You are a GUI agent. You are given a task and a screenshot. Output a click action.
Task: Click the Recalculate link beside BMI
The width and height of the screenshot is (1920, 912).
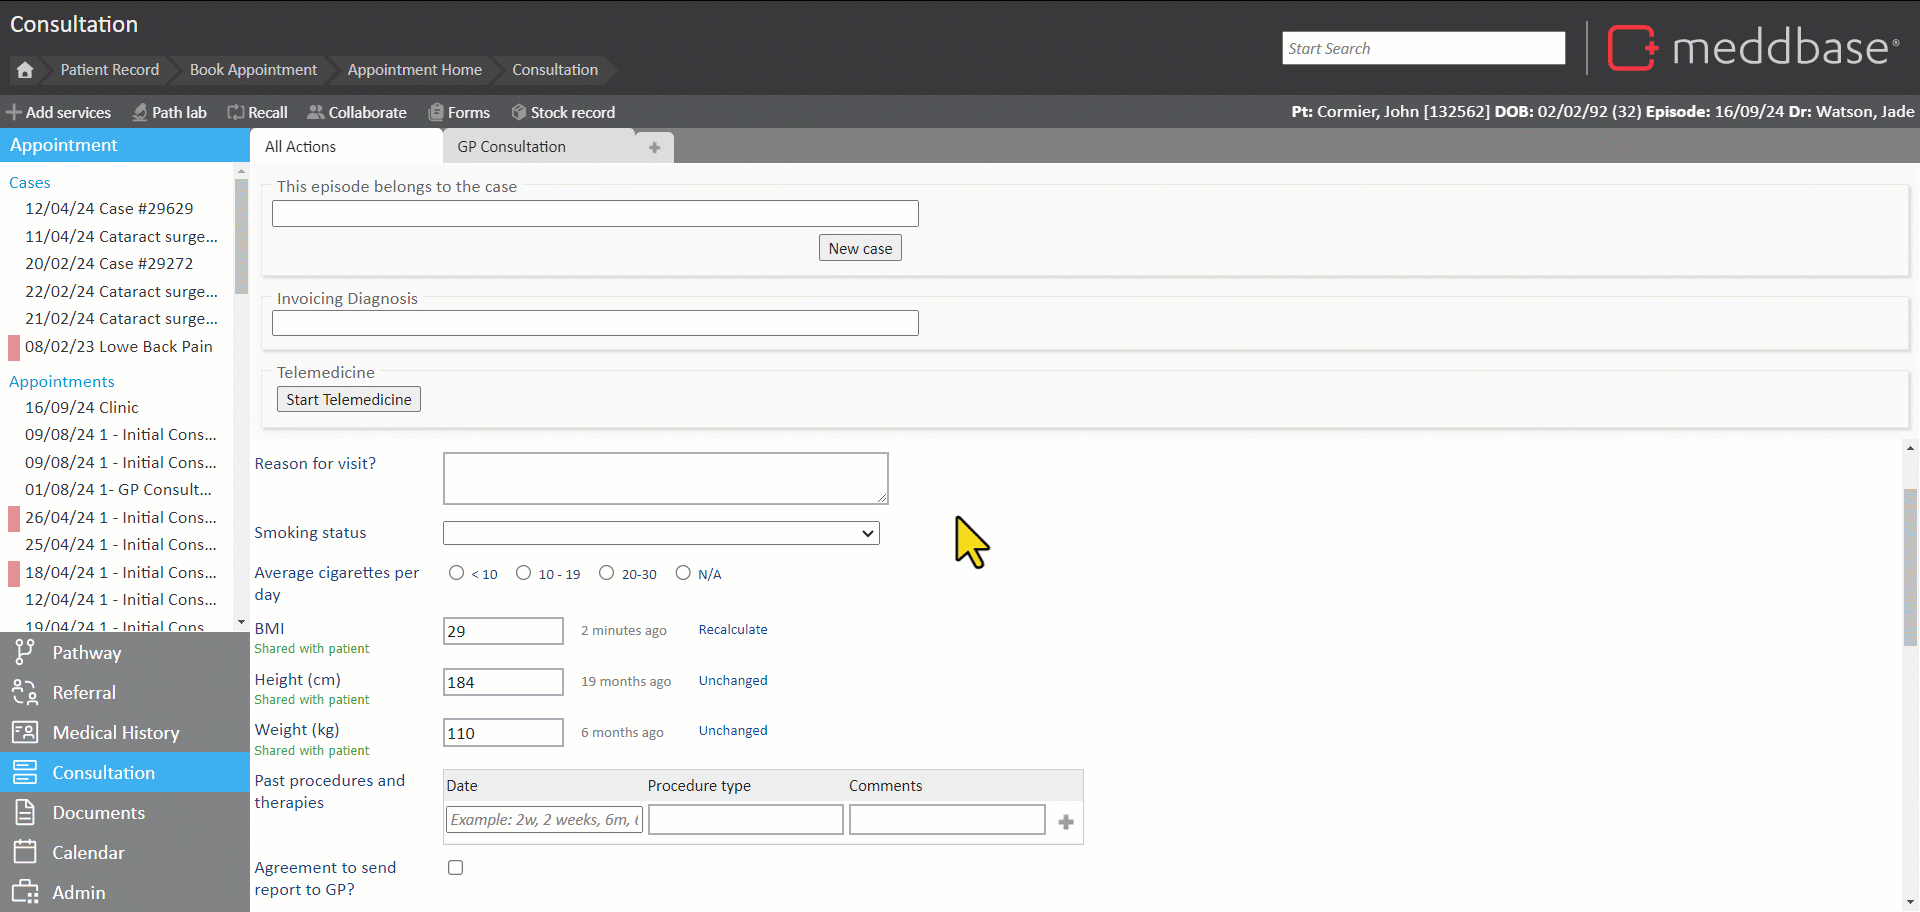point(733,630)
